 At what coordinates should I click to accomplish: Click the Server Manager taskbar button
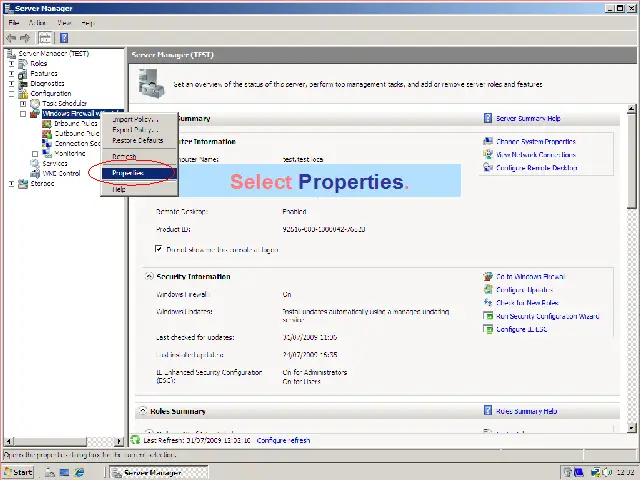(159, 473)
